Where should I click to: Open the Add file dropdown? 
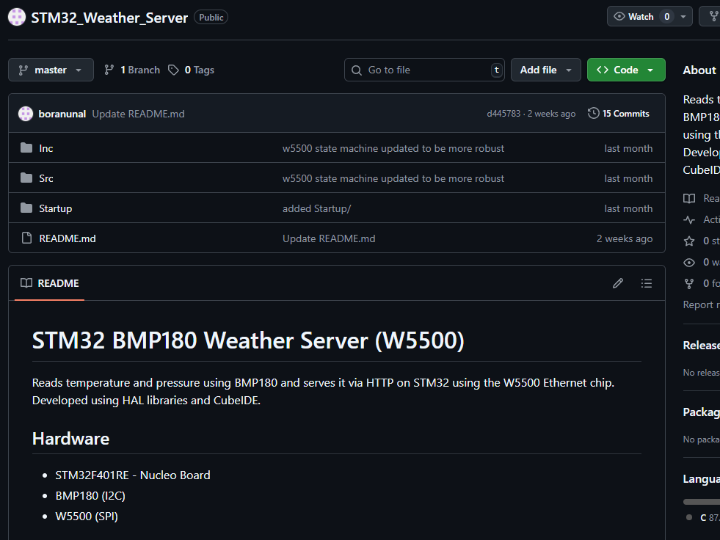click(x=546, y=70)
